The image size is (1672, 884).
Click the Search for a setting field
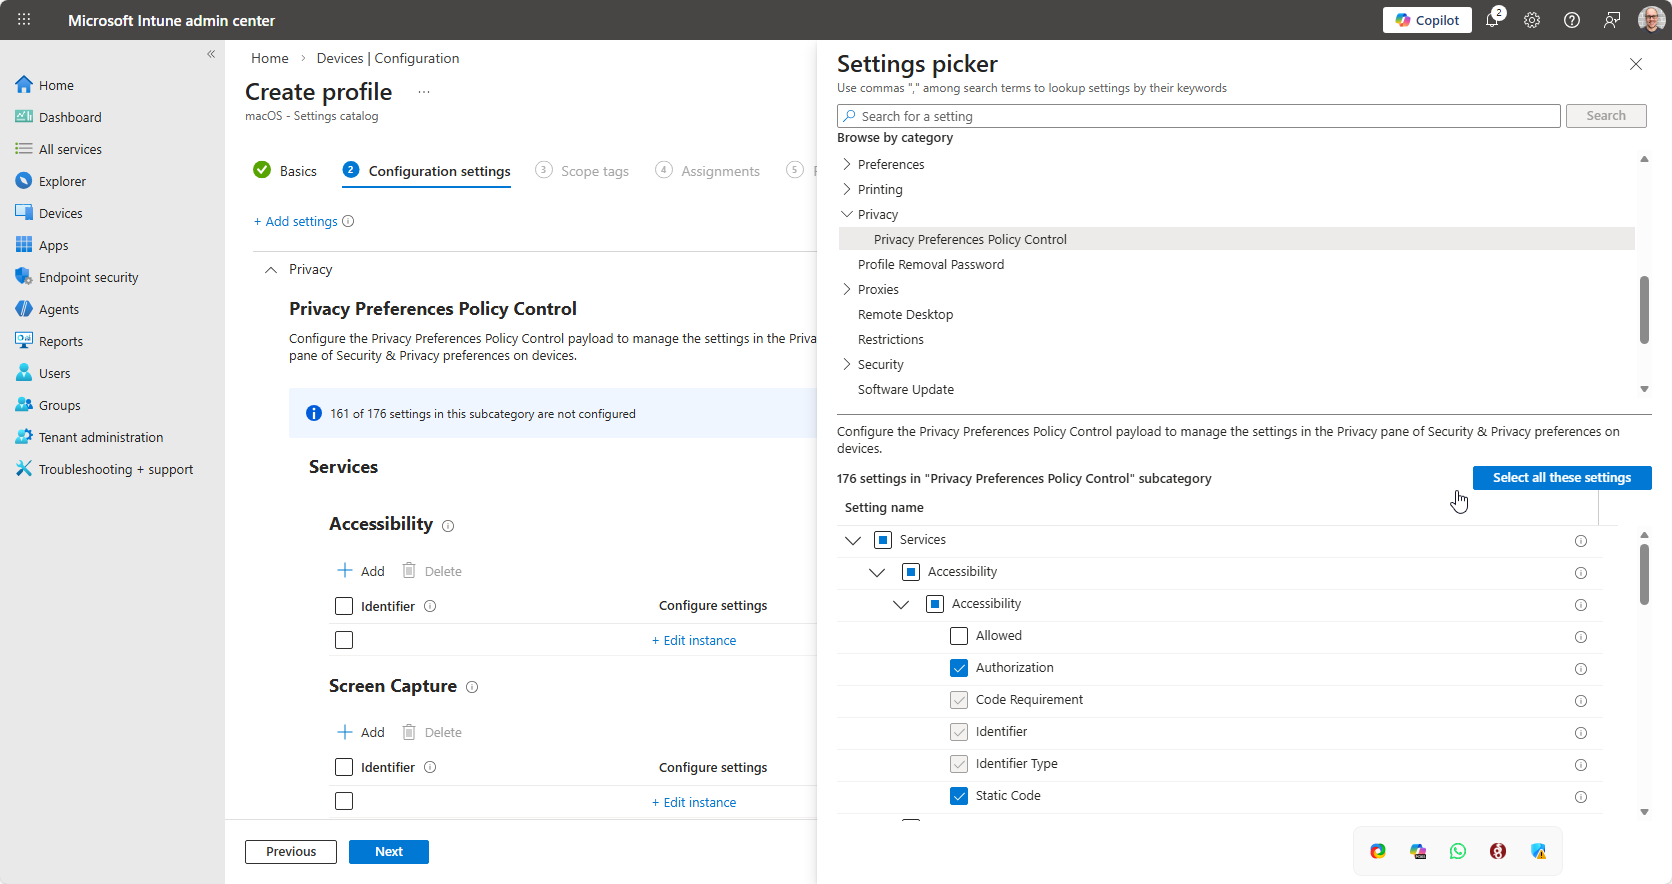tap(1200, 116)
